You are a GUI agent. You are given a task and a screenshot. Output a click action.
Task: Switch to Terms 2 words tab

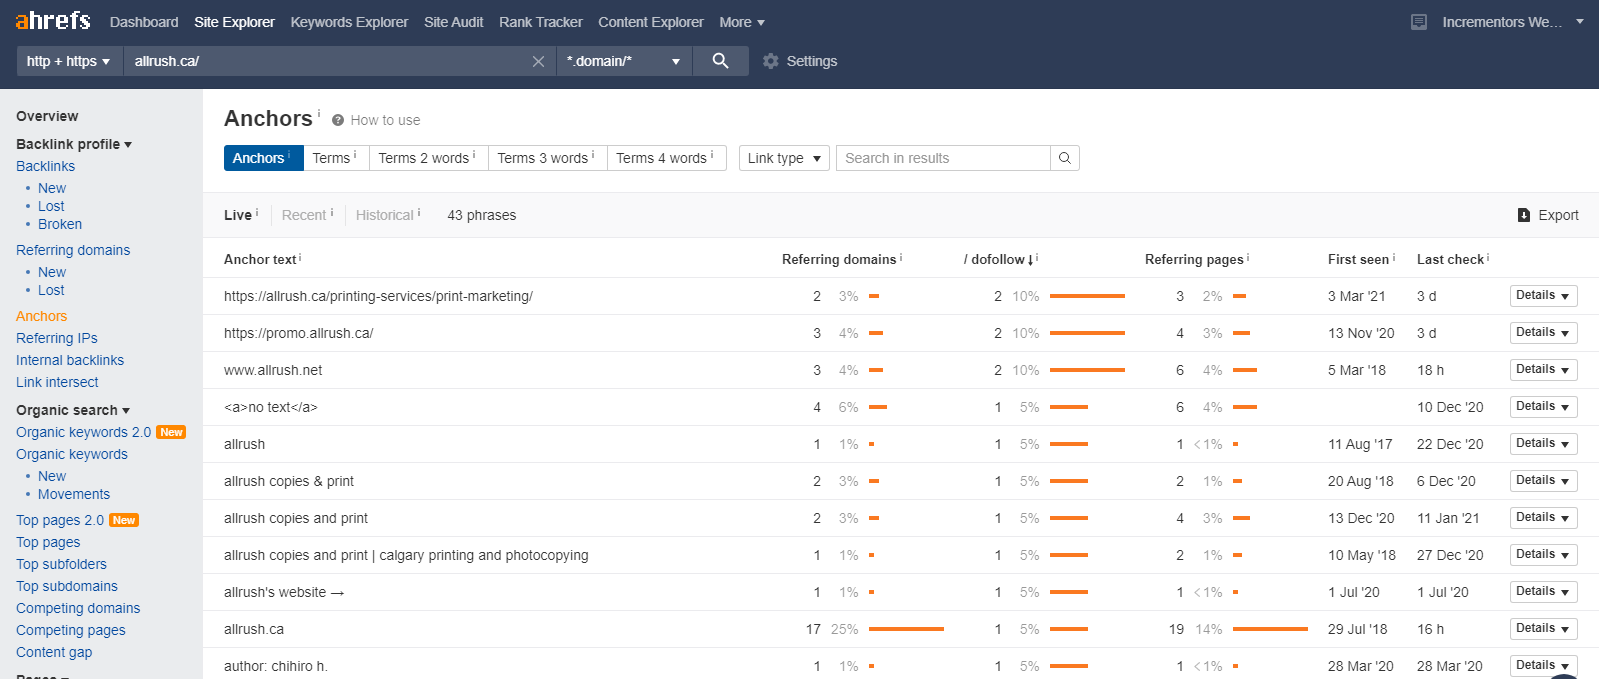429,158
